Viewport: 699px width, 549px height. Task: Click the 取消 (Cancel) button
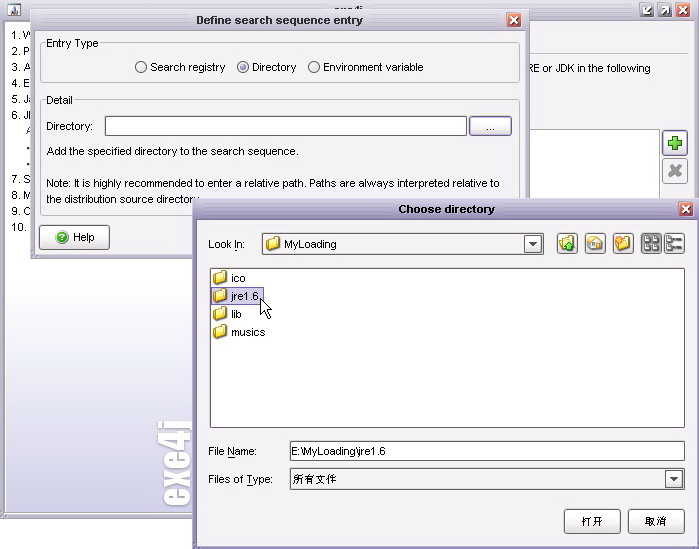tap(656, 521)
